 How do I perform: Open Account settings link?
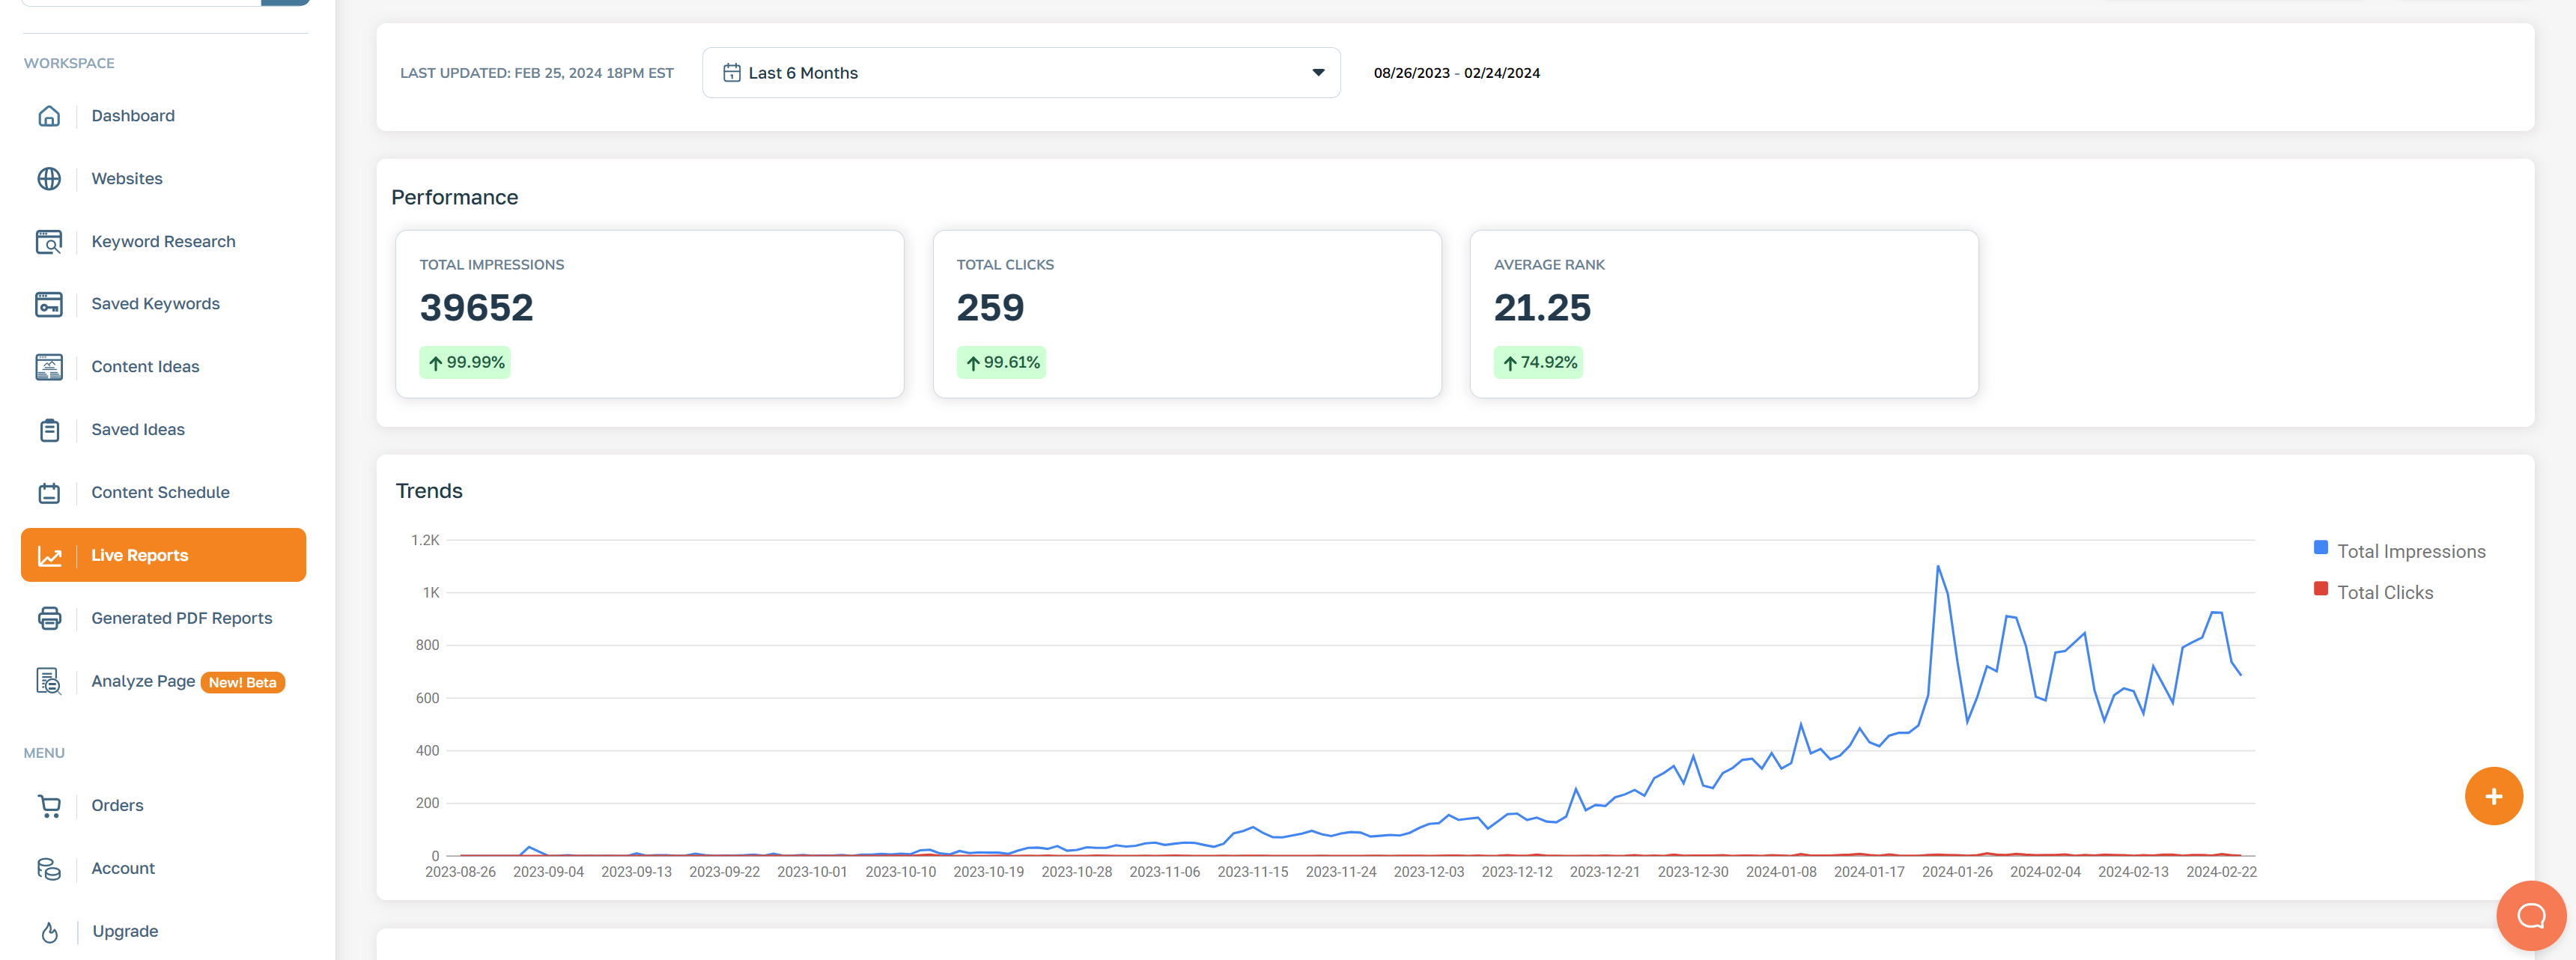pos(123,869)
